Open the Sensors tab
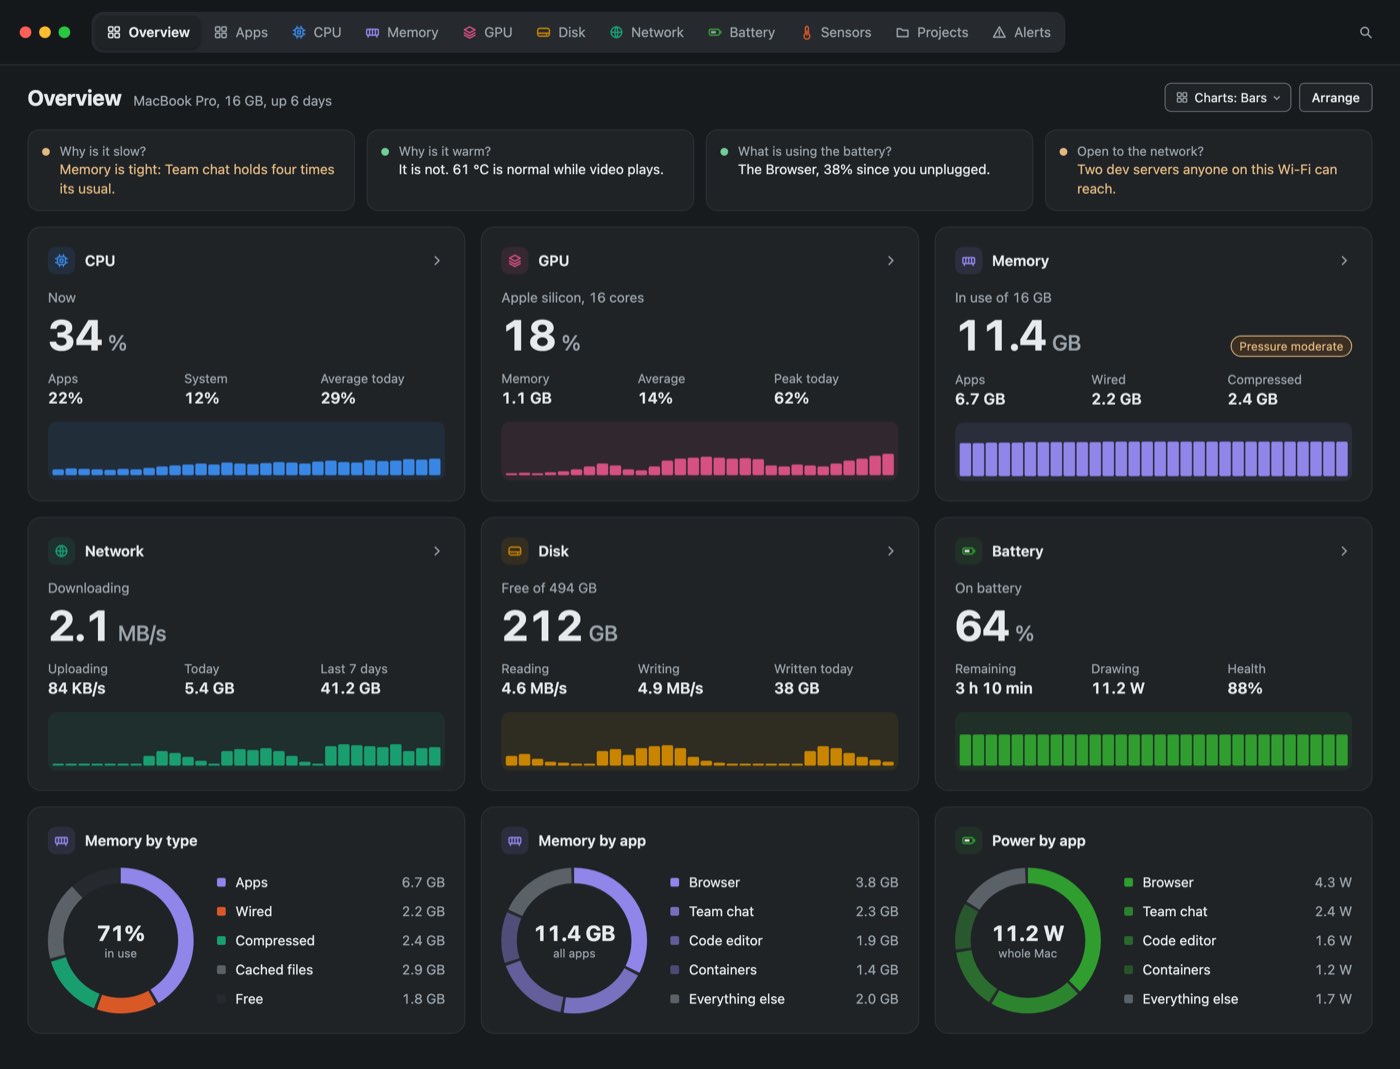The height and width of the screenshot is (1069, 1400). coord(835,32)
